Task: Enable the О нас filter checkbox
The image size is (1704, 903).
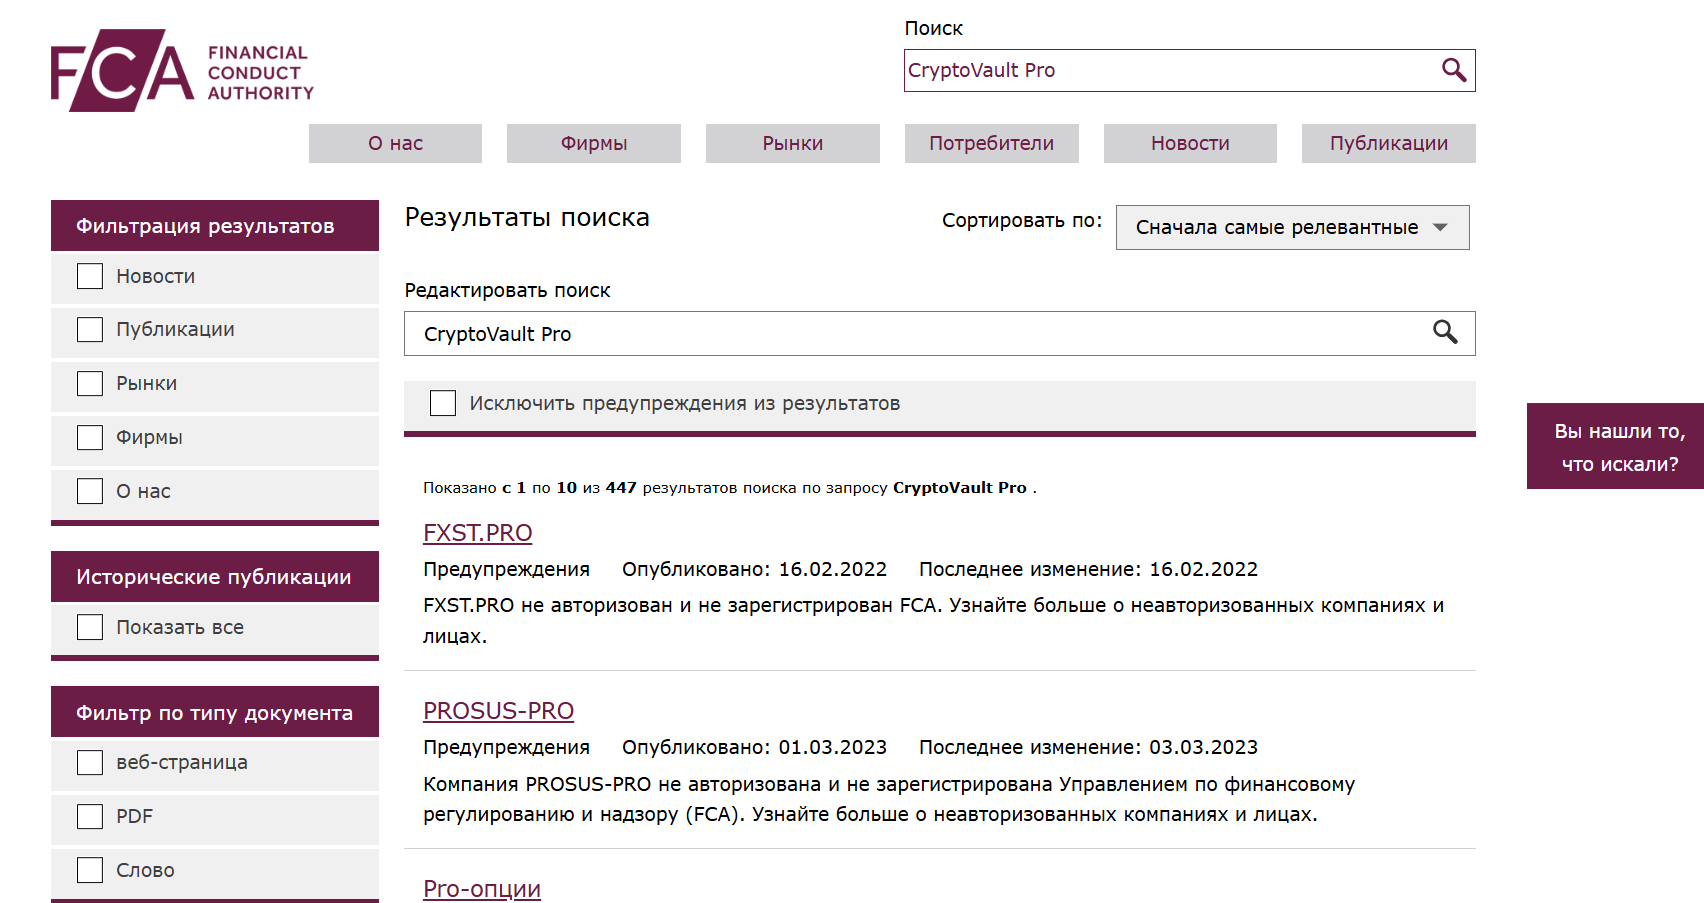Action: (89, 491)
